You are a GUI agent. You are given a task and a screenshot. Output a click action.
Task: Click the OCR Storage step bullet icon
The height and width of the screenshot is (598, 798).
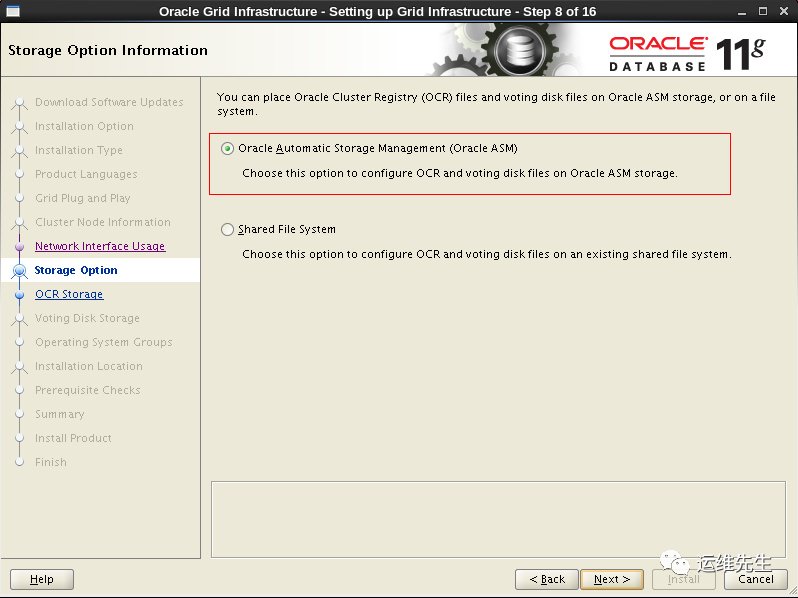(19, 295)
